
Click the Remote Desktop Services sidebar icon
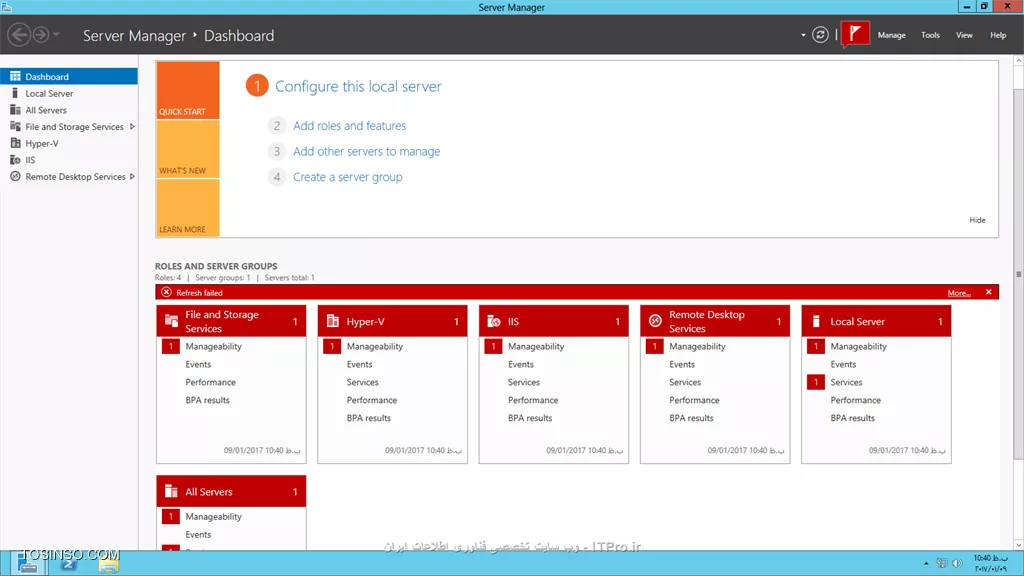15,176
